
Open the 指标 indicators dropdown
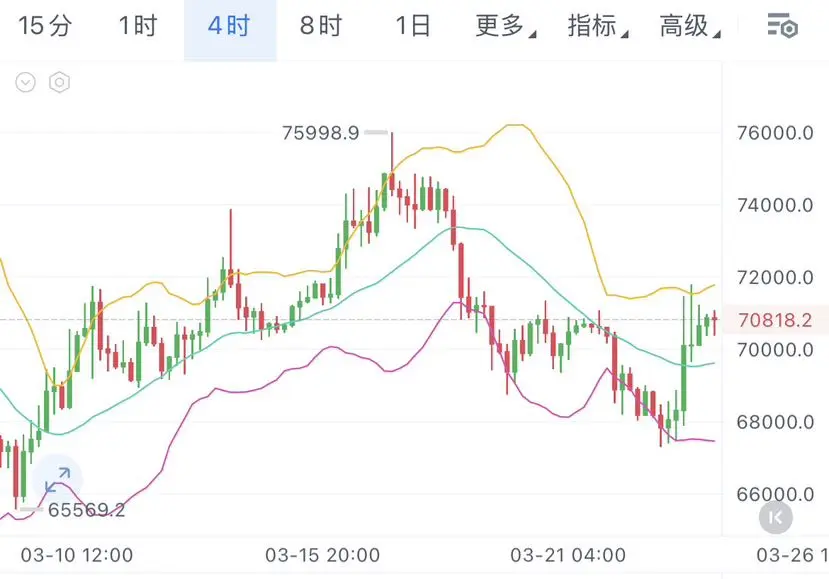598,26
